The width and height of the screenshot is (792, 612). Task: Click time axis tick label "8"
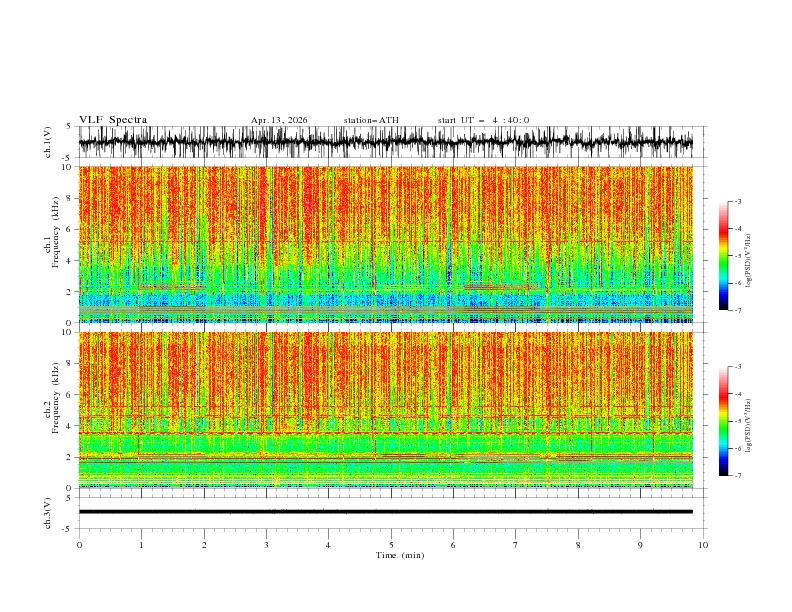578,545
